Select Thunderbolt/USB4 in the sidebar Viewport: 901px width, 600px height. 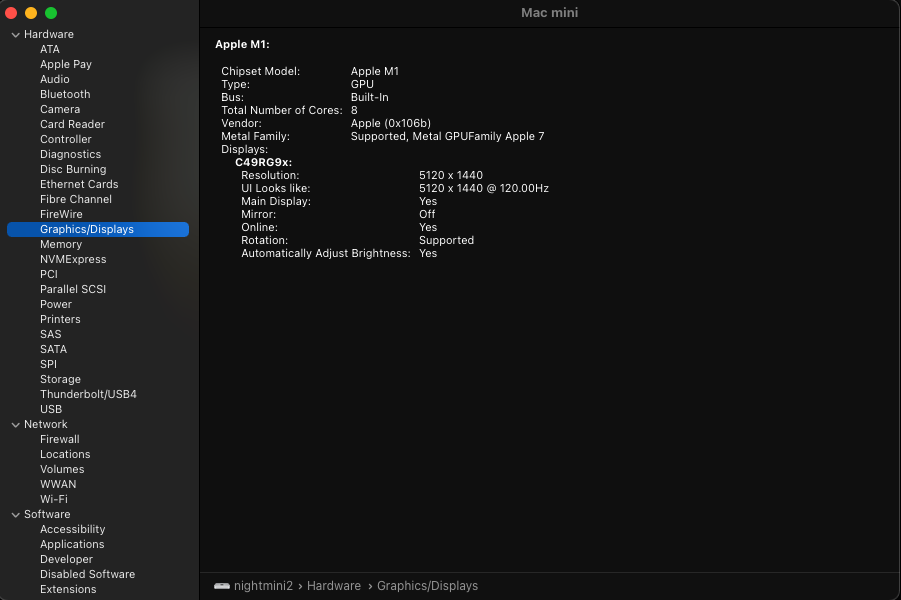tap(88, 394)
